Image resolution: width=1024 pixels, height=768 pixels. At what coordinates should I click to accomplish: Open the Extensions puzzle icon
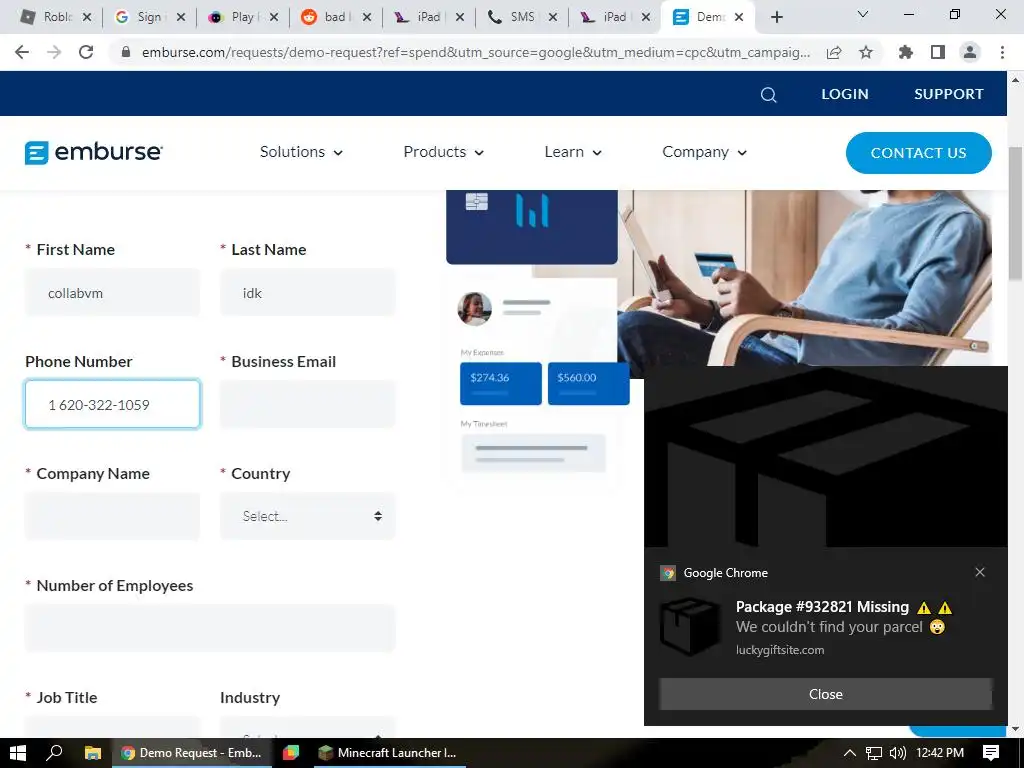point(905,52)
